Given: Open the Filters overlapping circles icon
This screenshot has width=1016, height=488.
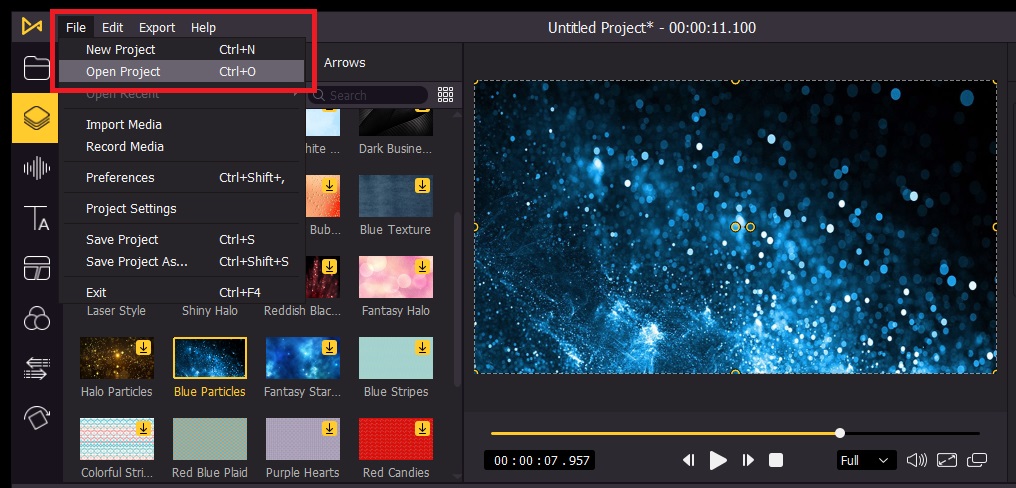Looking at the screenshot, I should 37,318.
